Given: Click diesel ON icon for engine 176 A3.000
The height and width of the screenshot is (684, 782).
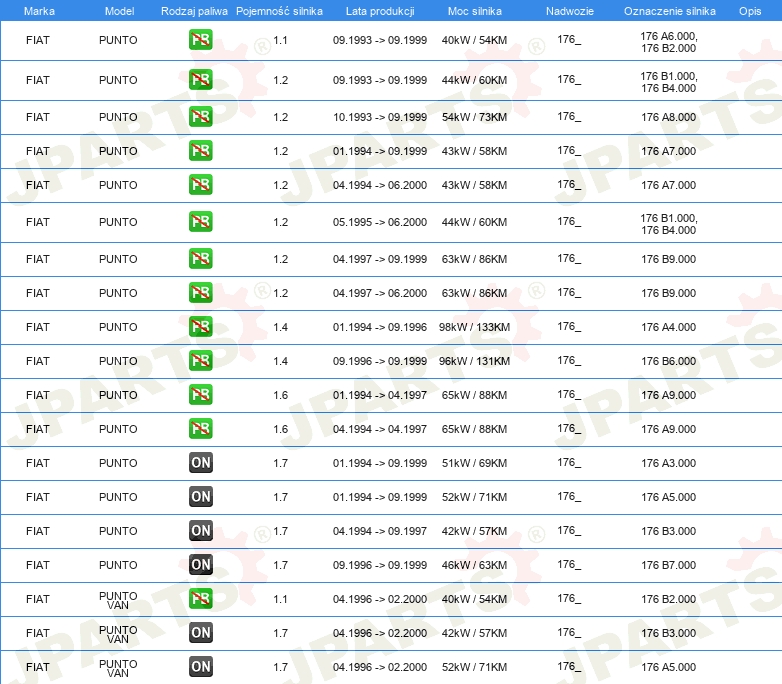Looking at the screenshot, I should [200, 462].
